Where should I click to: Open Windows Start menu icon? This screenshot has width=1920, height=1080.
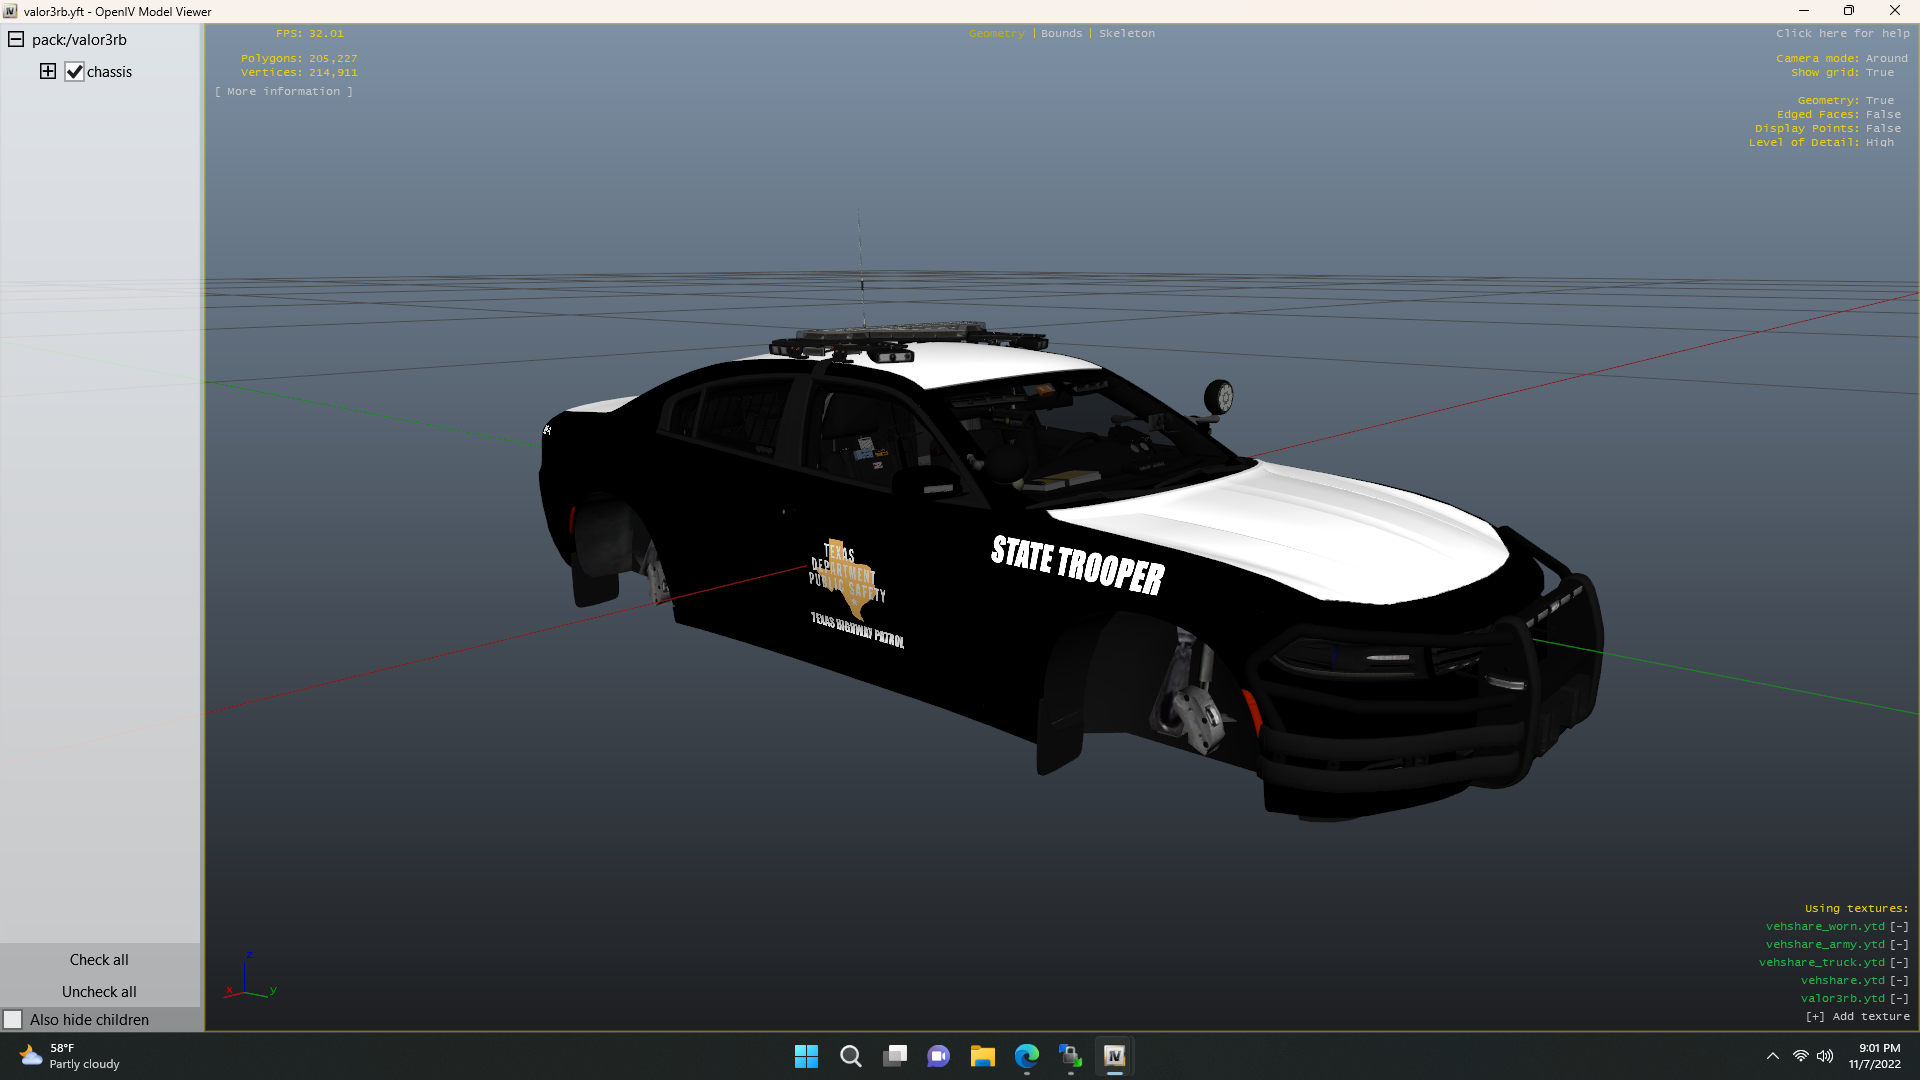(806, 1056)
